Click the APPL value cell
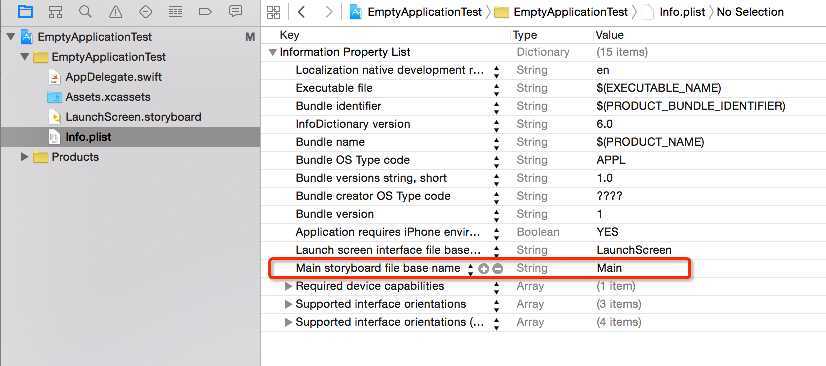Image resolution: width=826 pixels, height=366 pixels. 611,160
